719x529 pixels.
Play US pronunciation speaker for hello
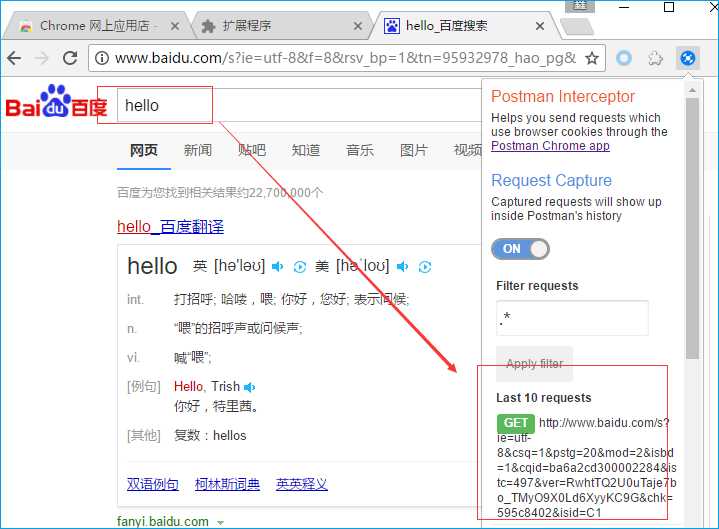[403, 266]
